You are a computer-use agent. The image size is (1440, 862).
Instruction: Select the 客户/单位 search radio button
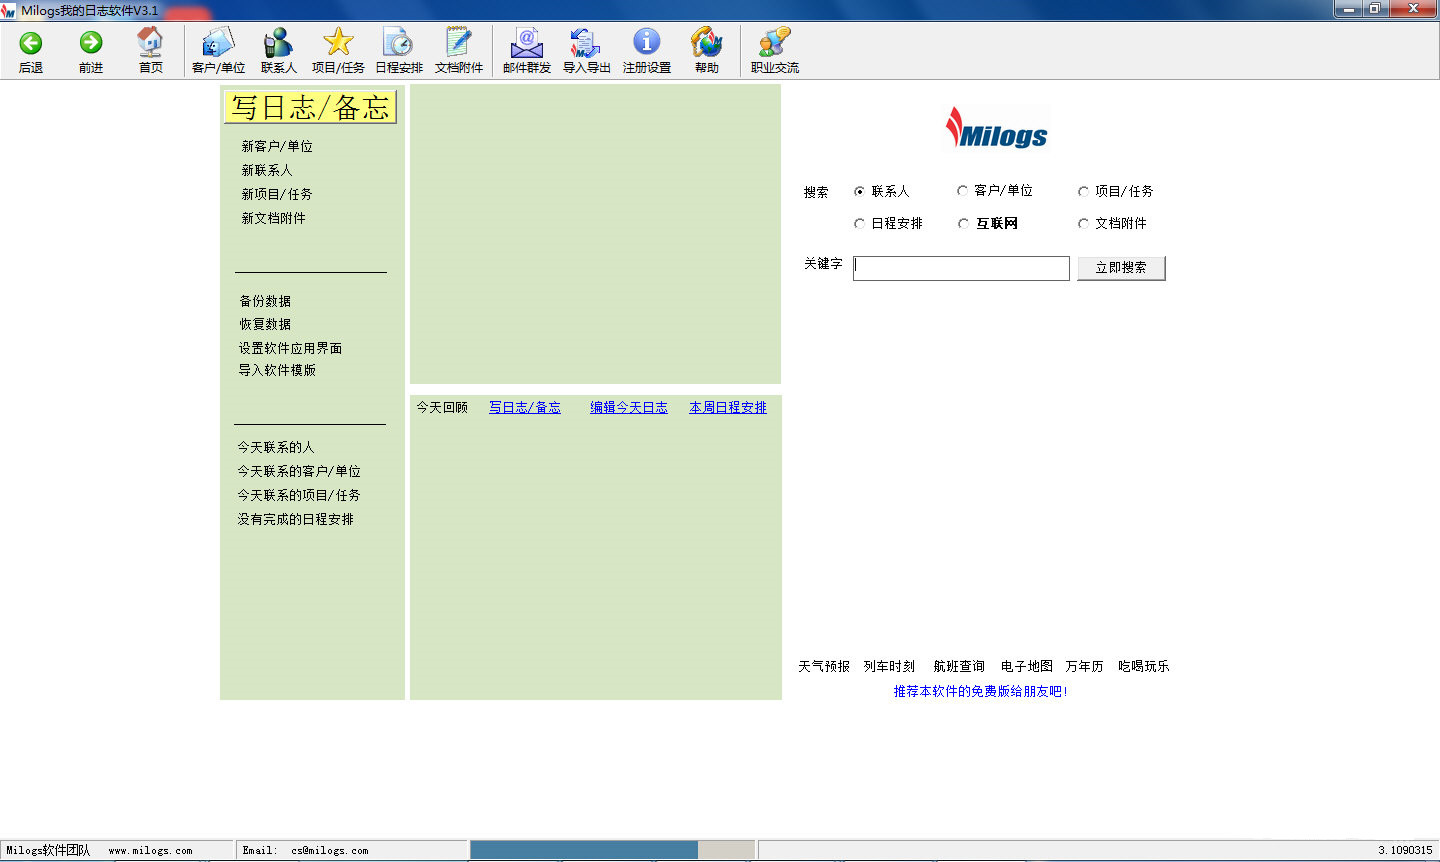[962, 190]
